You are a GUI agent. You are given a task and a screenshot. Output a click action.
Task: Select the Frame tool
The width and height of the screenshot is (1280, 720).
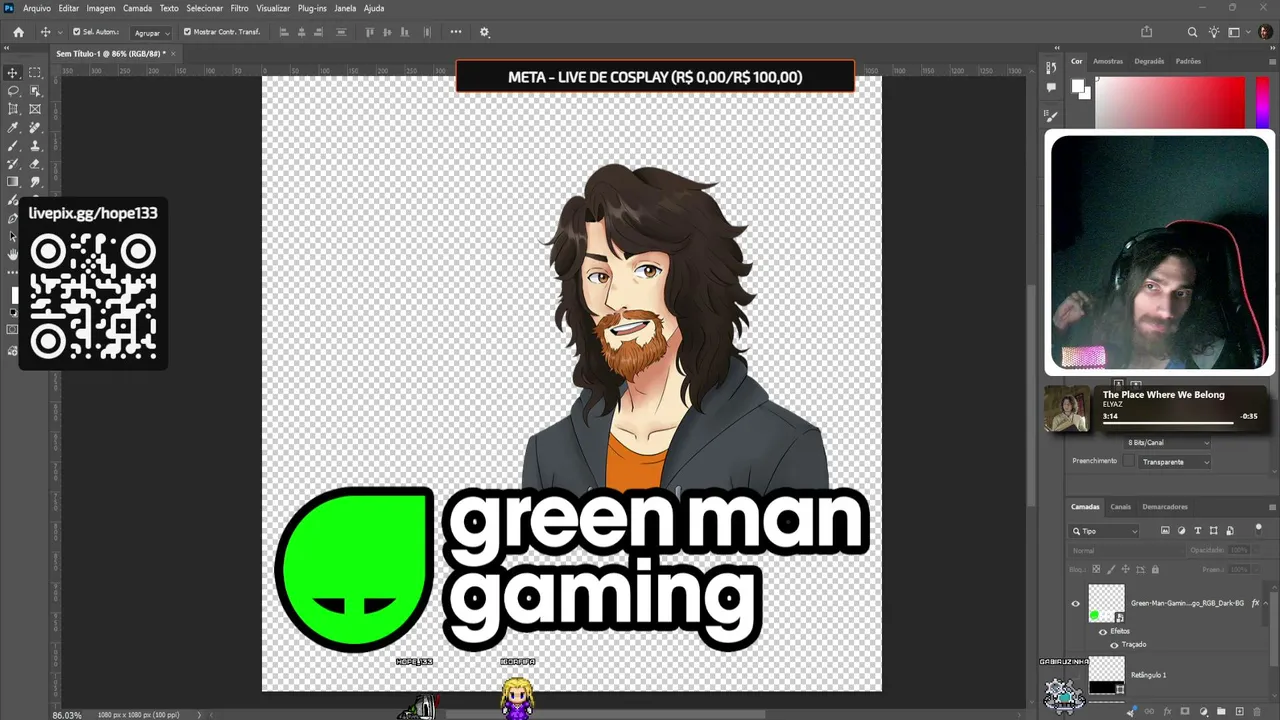[x=35, y=109]
